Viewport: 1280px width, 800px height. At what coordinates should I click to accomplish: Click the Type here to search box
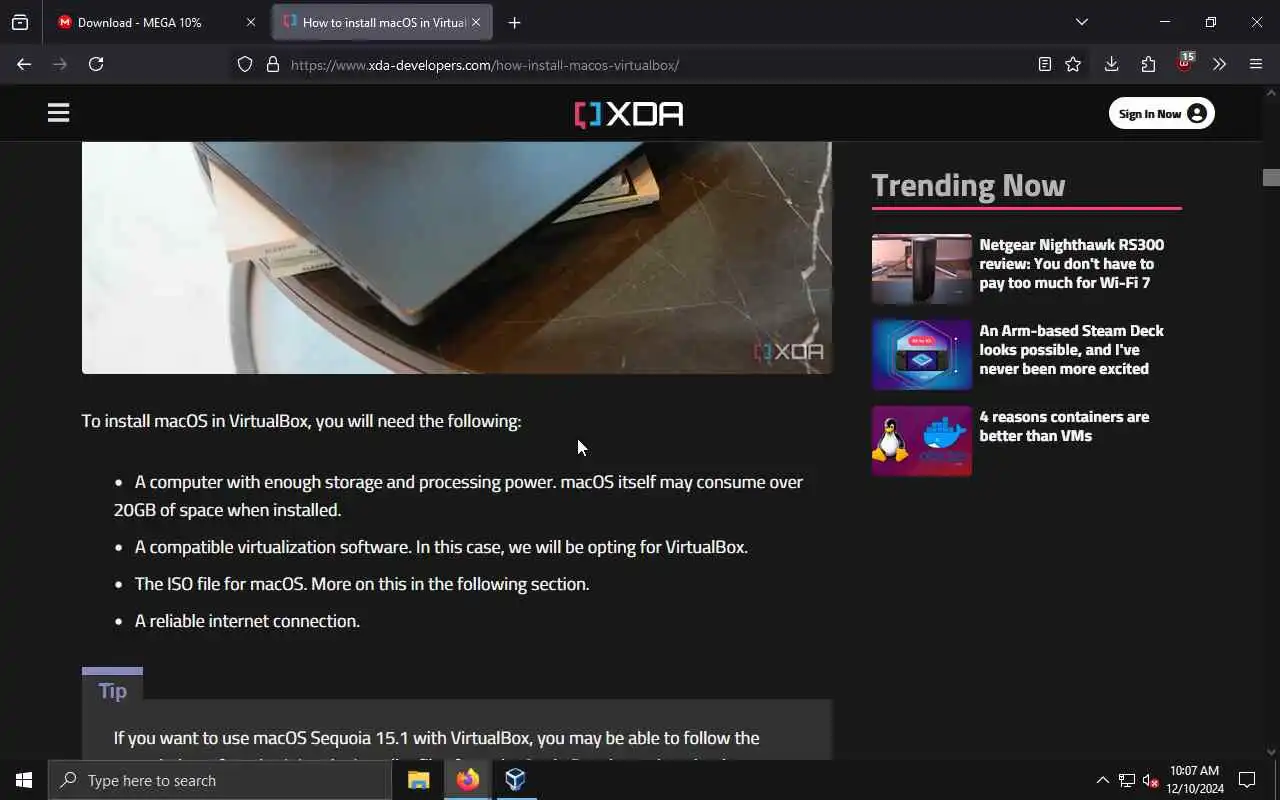pyautogui.click(x=220, y=780)
